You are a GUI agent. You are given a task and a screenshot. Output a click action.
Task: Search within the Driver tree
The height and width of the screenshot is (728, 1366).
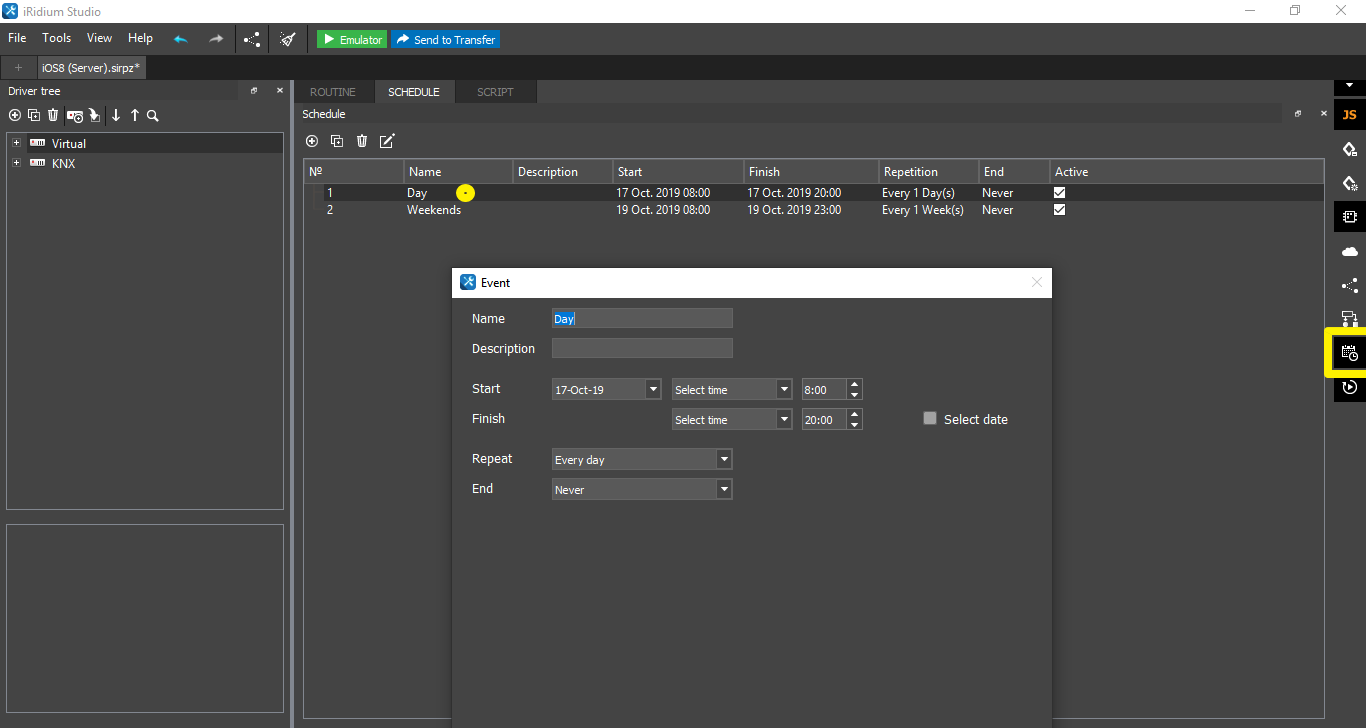click(152, 116)
